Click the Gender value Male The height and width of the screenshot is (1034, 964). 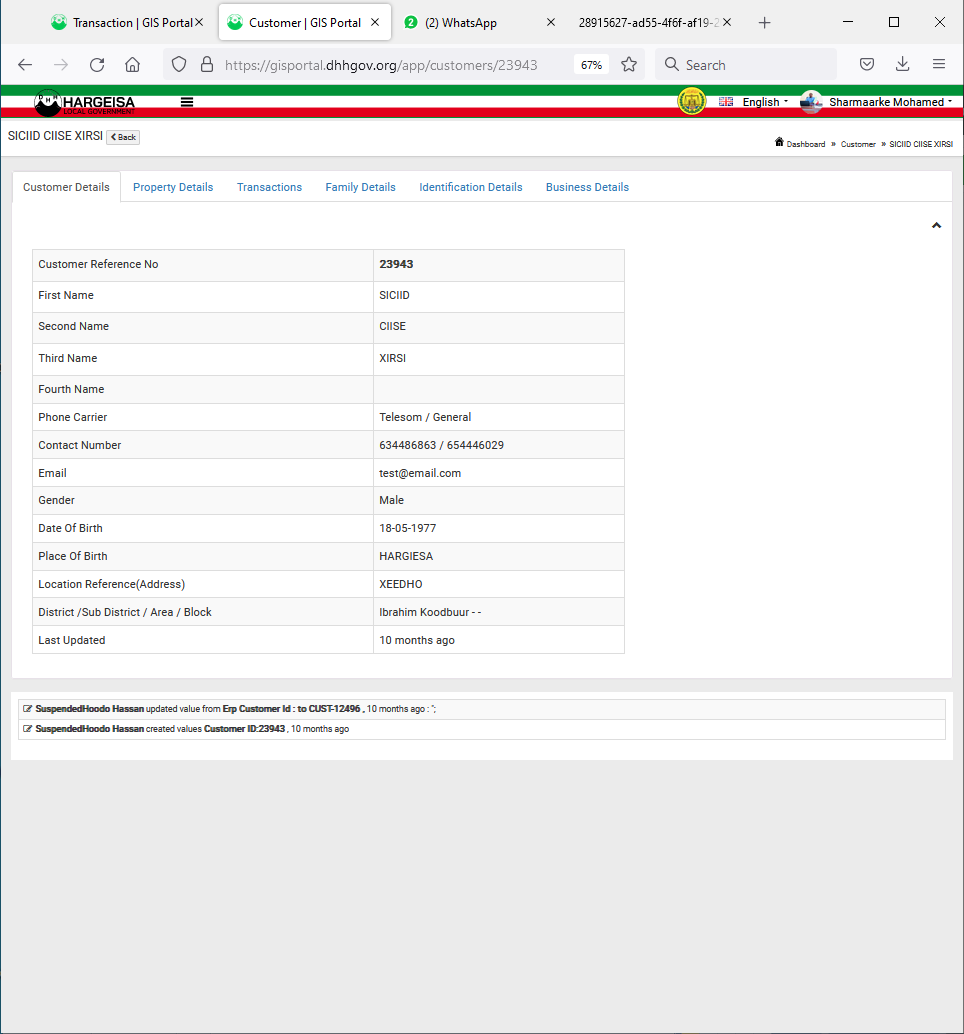click(x=392, y=501)
